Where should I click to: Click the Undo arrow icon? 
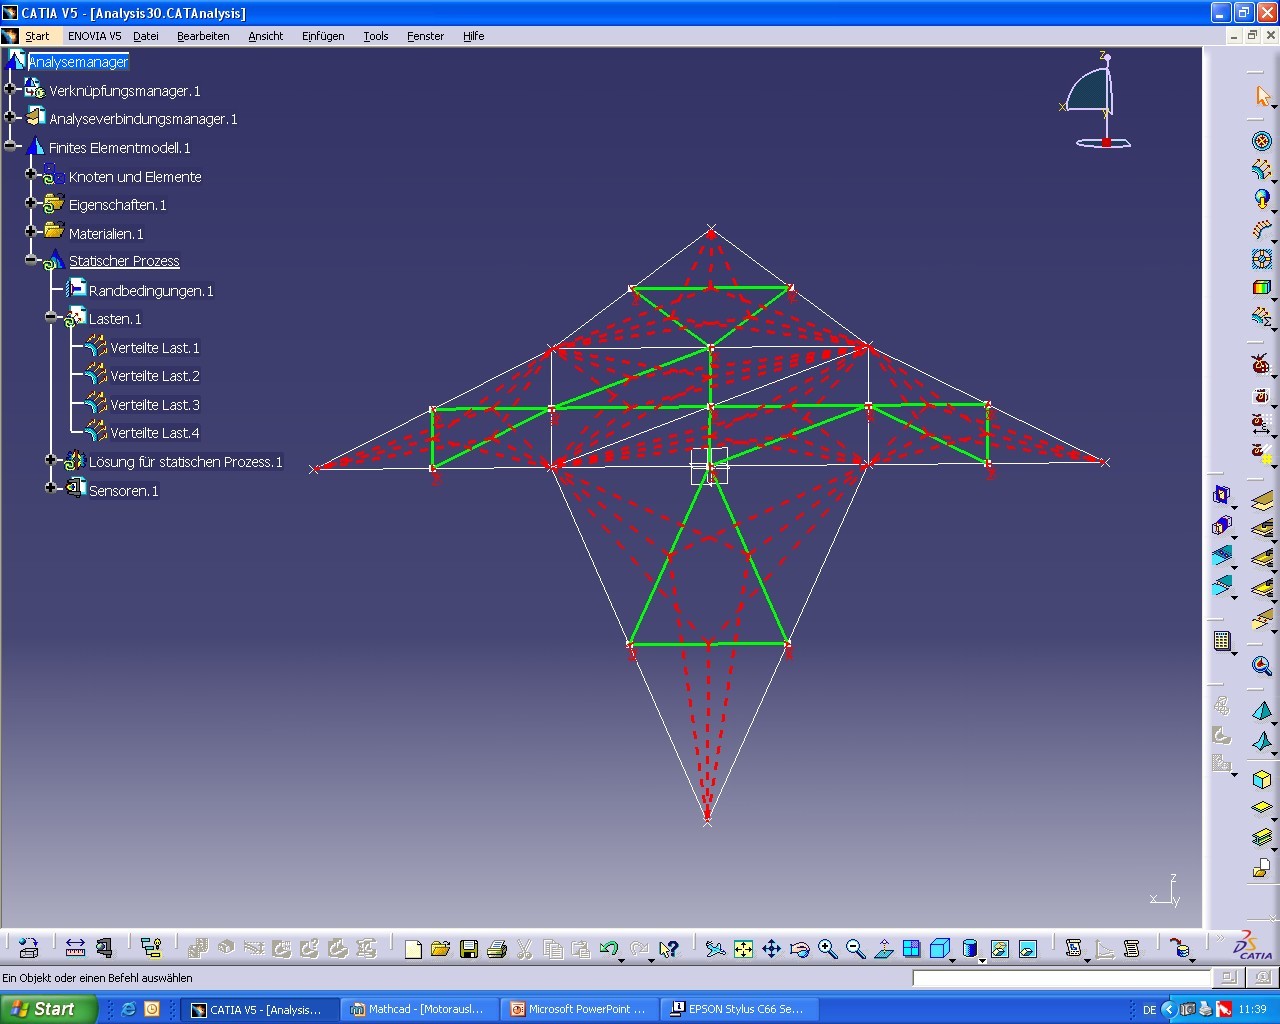tap(608, 949)
